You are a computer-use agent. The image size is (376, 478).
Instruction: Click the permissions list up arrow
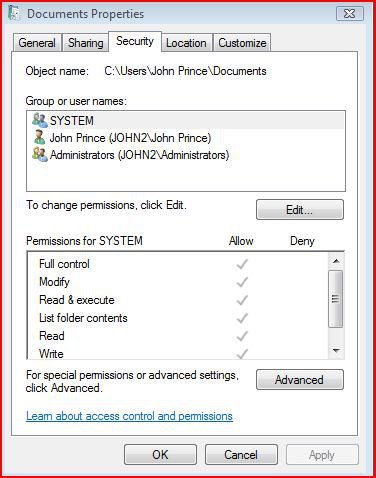coord(336,261)
